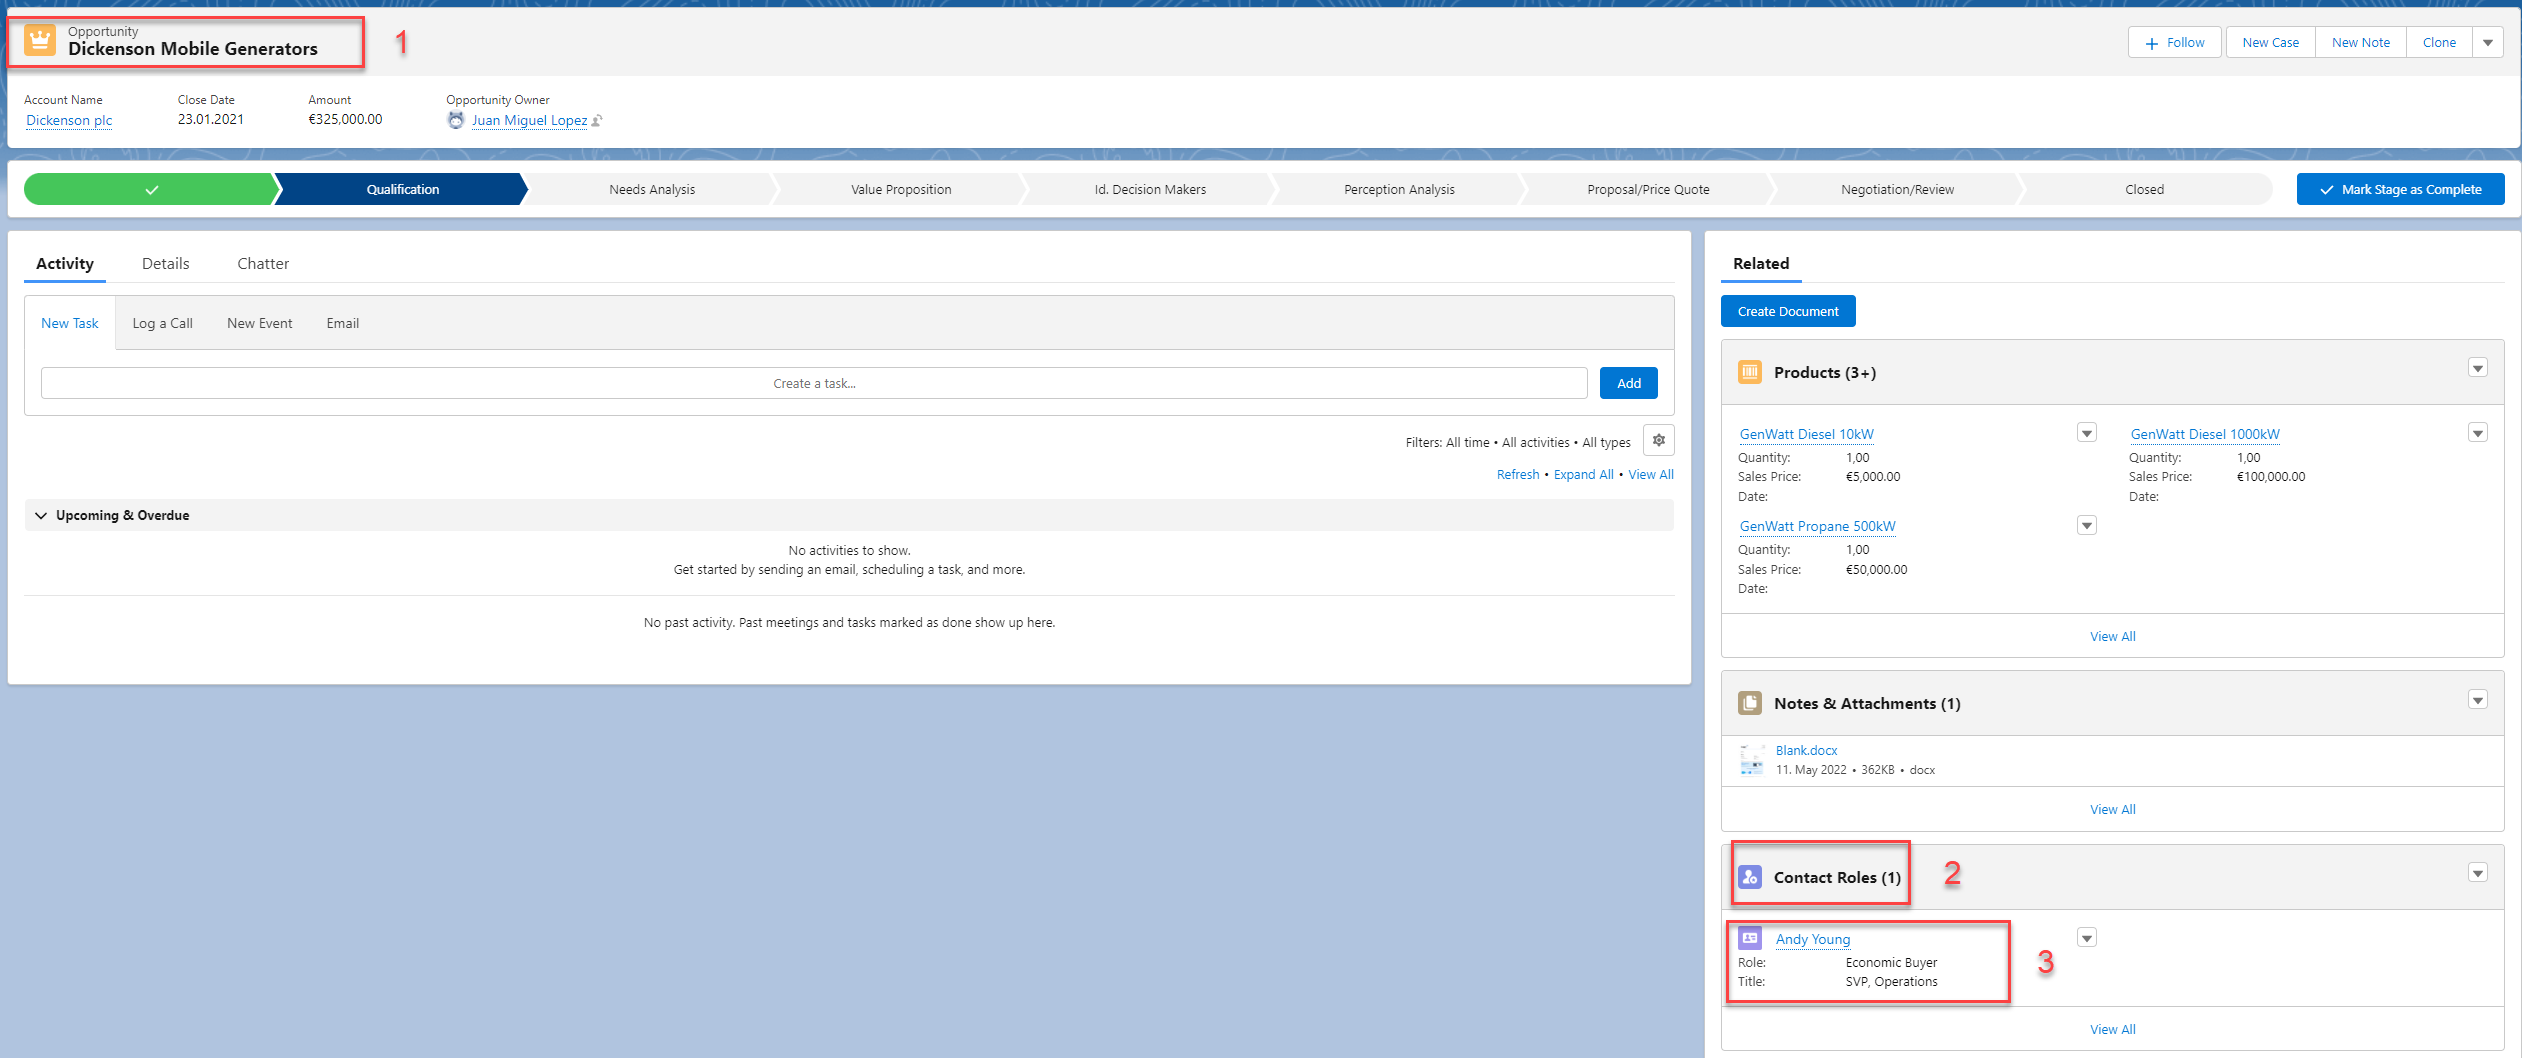
Task: Click the Notes & Attachments icon
Action: (1750, 703)
